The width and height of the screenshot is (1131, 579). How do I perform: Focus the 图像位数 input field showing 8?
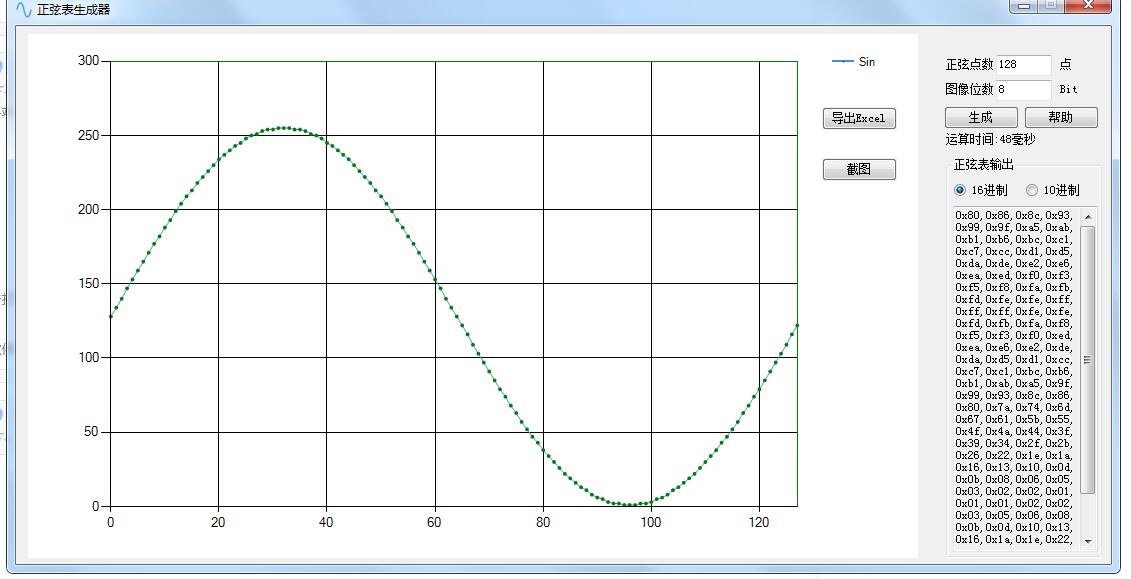click(x=1024, y=89)
